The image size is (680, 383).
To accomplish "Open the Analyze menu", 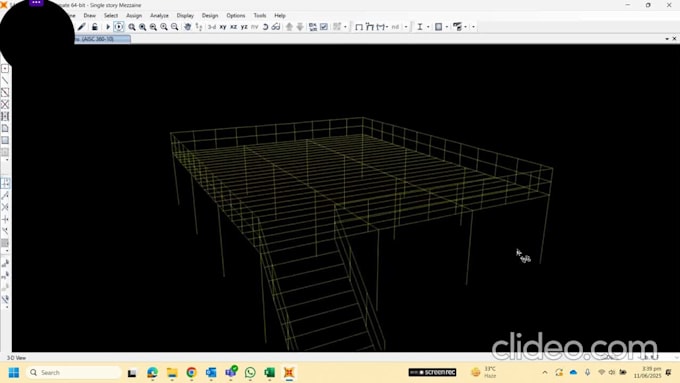I will (159, 15).
